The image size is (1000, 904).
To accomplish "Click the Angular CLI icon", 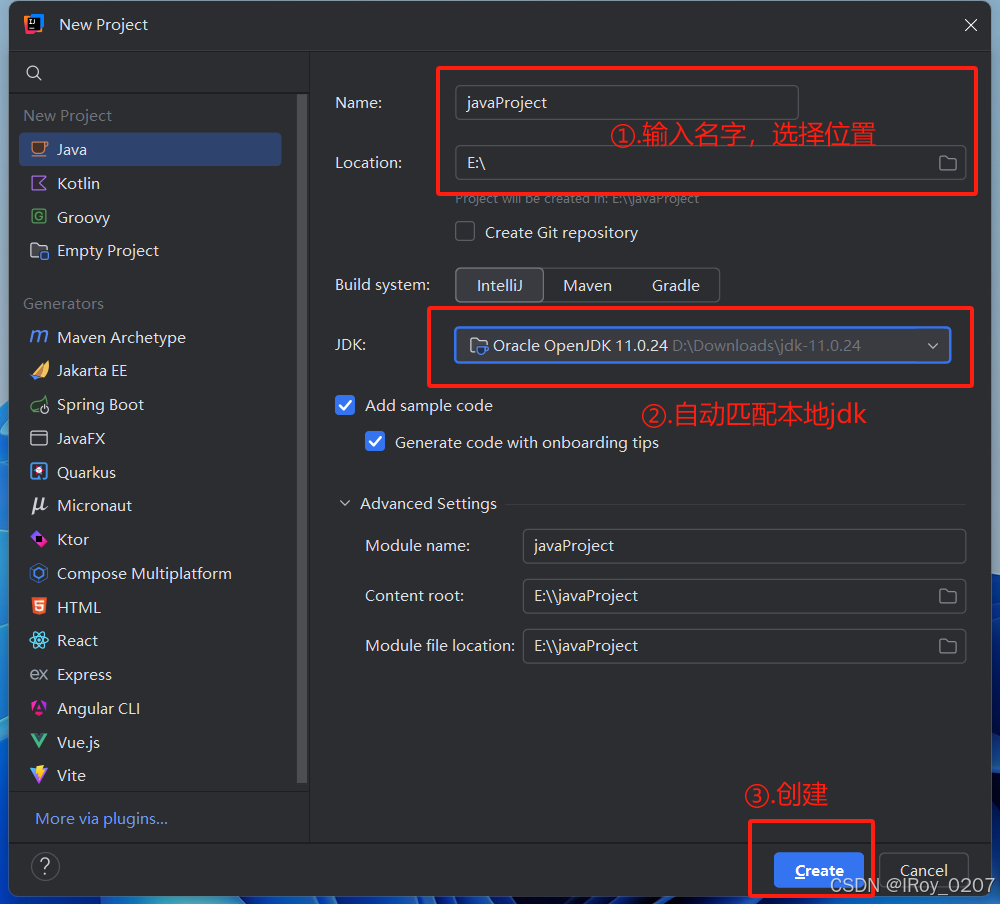I will click(x=39, y=708).
